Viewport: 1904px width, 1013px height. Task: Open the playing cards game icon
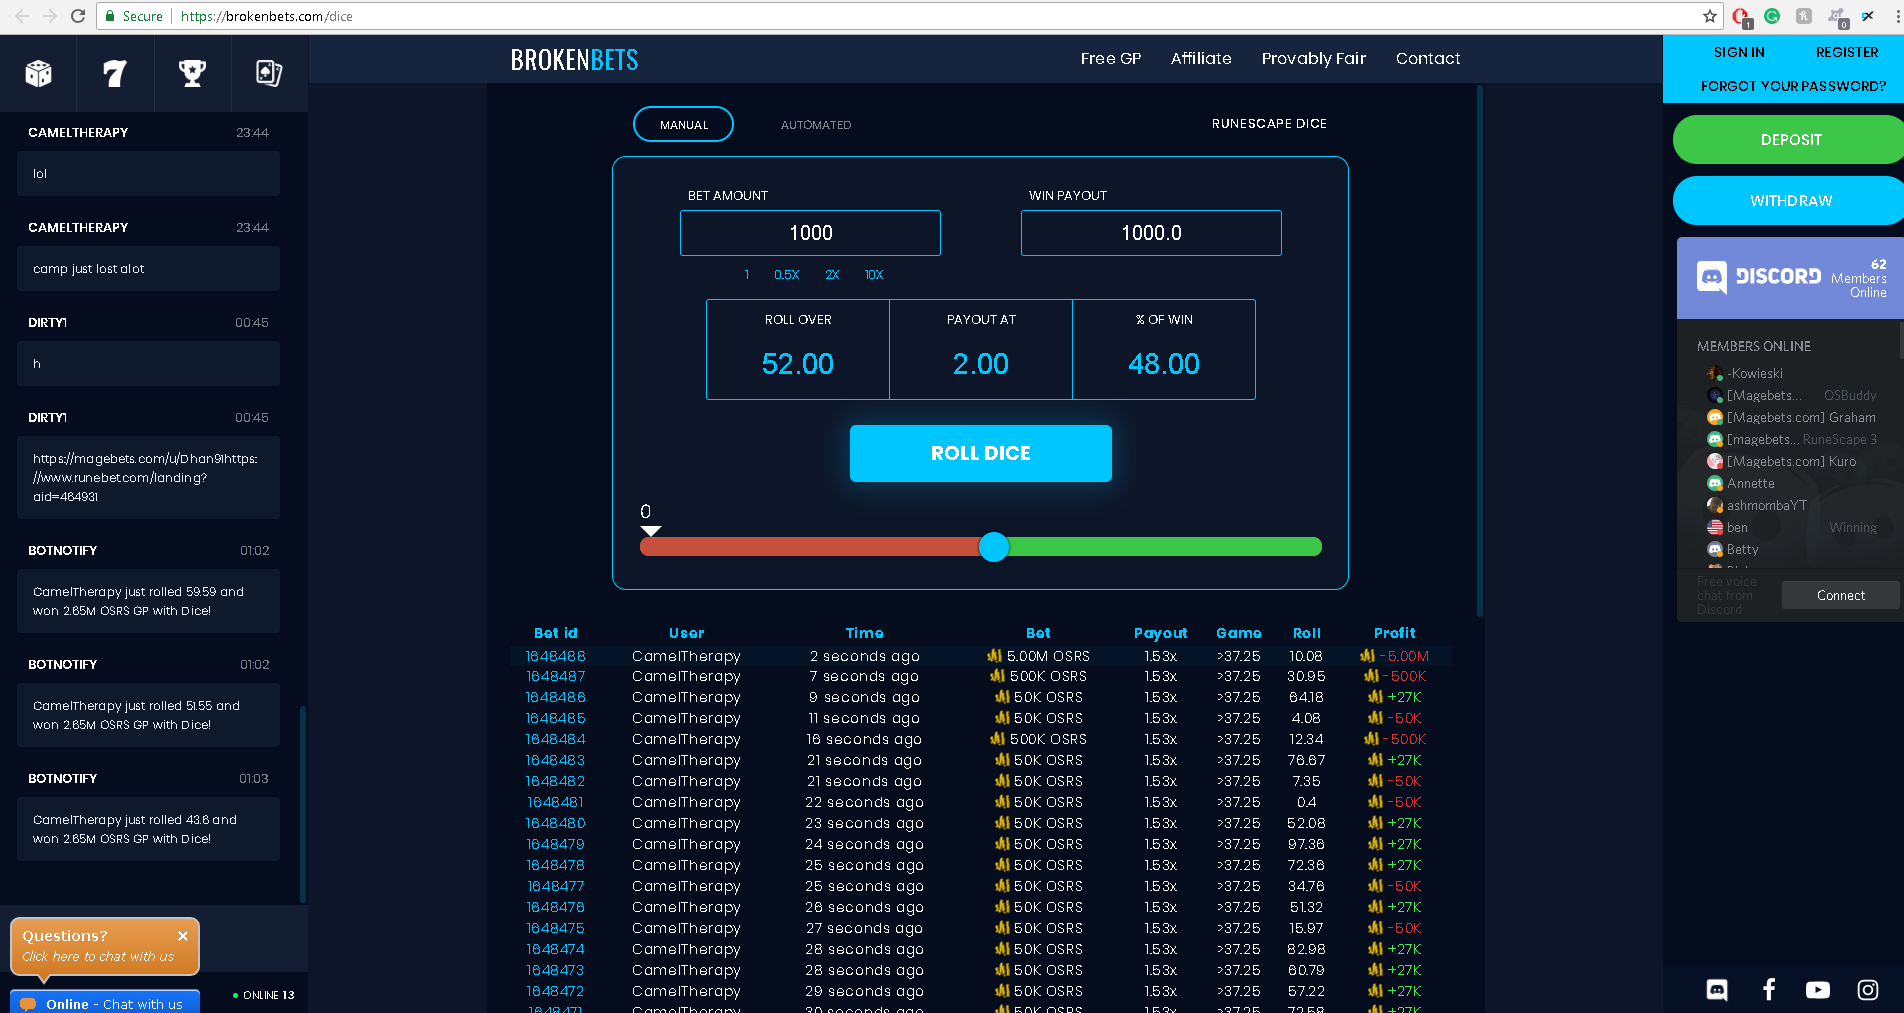click(269, 73)
